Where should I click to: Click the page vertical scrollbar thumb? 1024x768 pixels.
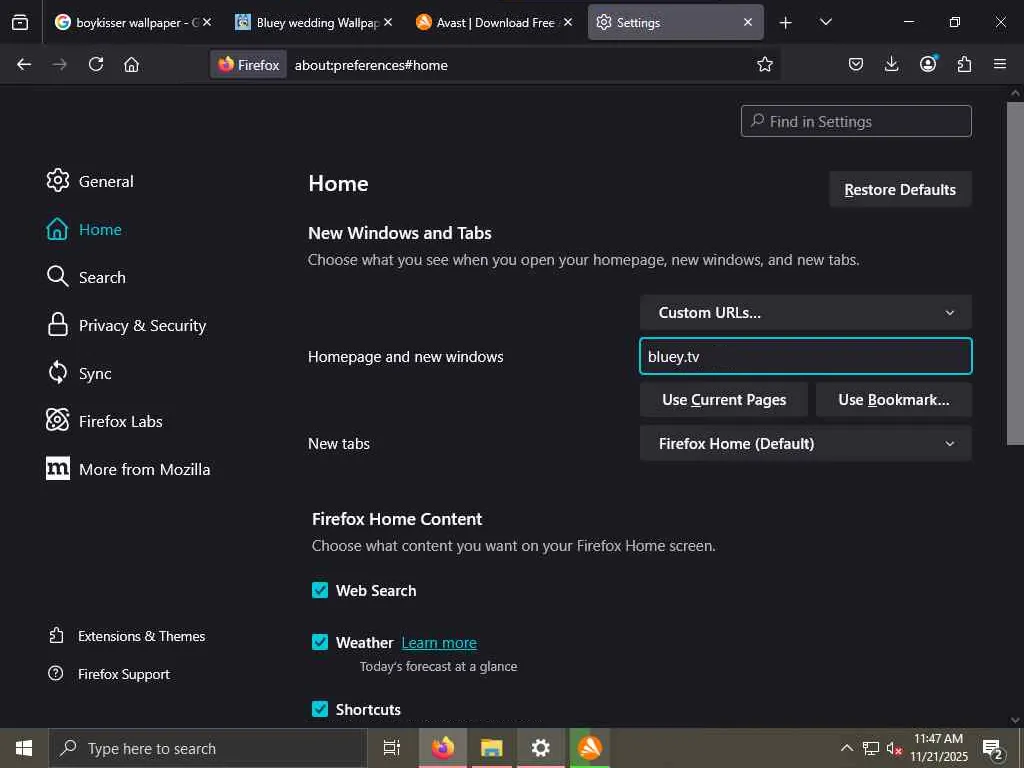[x=1015, y=273]
